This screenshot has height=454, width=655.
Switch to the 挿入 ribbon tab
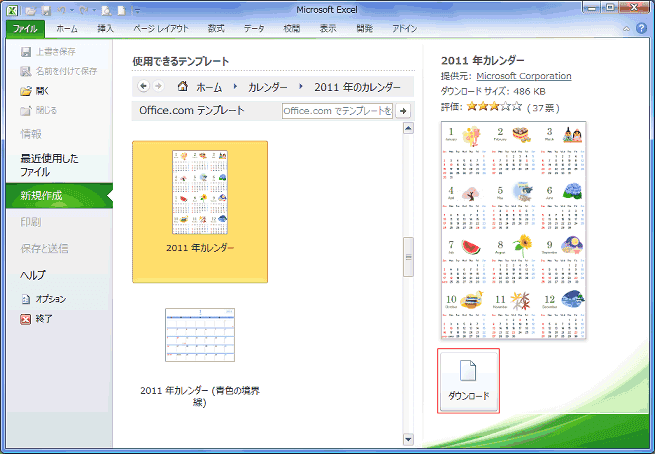(x=105, y=28)
